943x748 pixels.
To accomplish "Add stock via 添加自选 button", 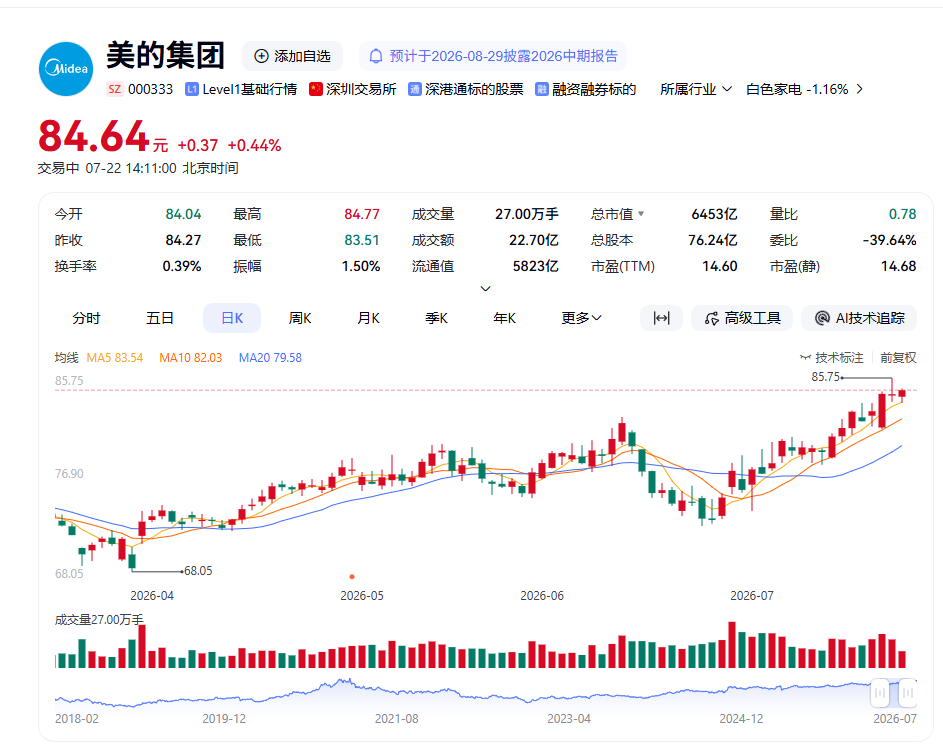I will [x=293, y=56].
